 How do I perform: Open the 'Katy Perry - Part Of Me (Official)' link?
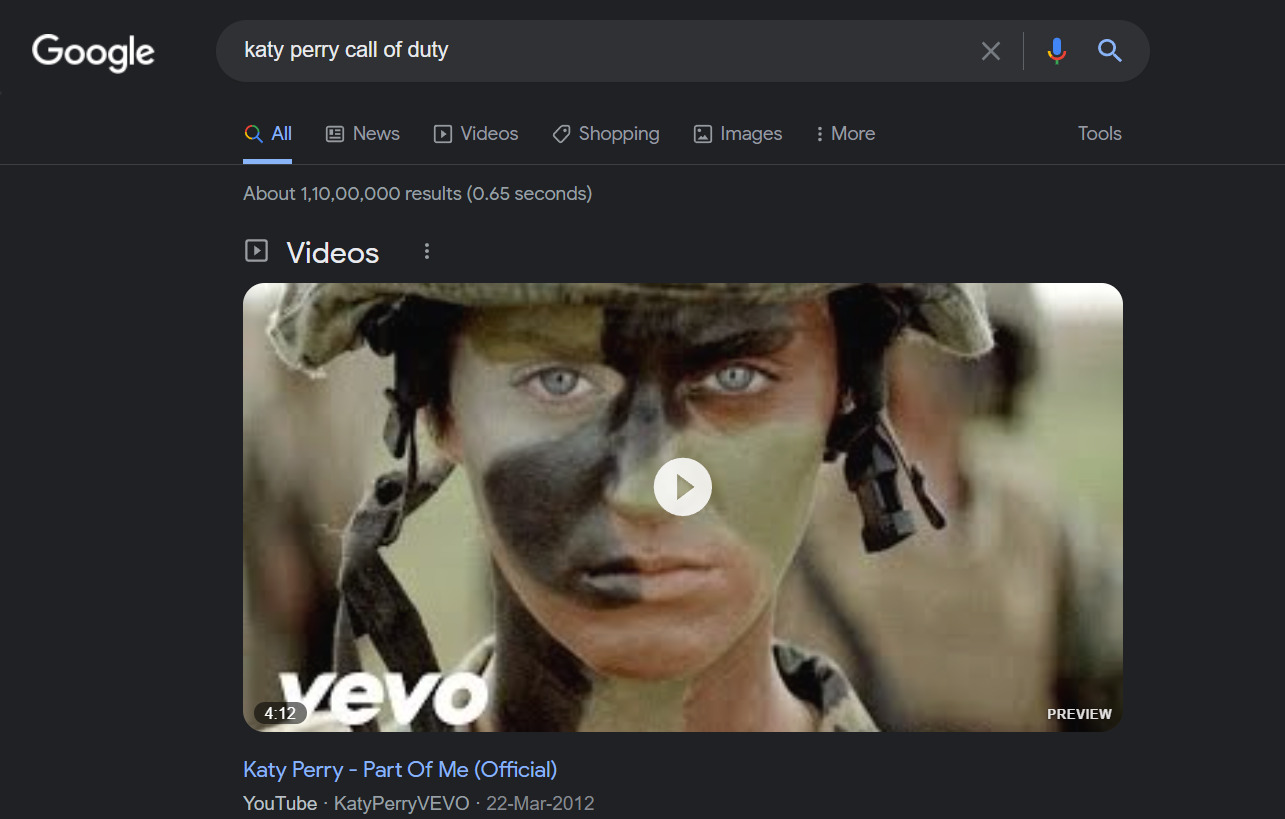[400, 769]
